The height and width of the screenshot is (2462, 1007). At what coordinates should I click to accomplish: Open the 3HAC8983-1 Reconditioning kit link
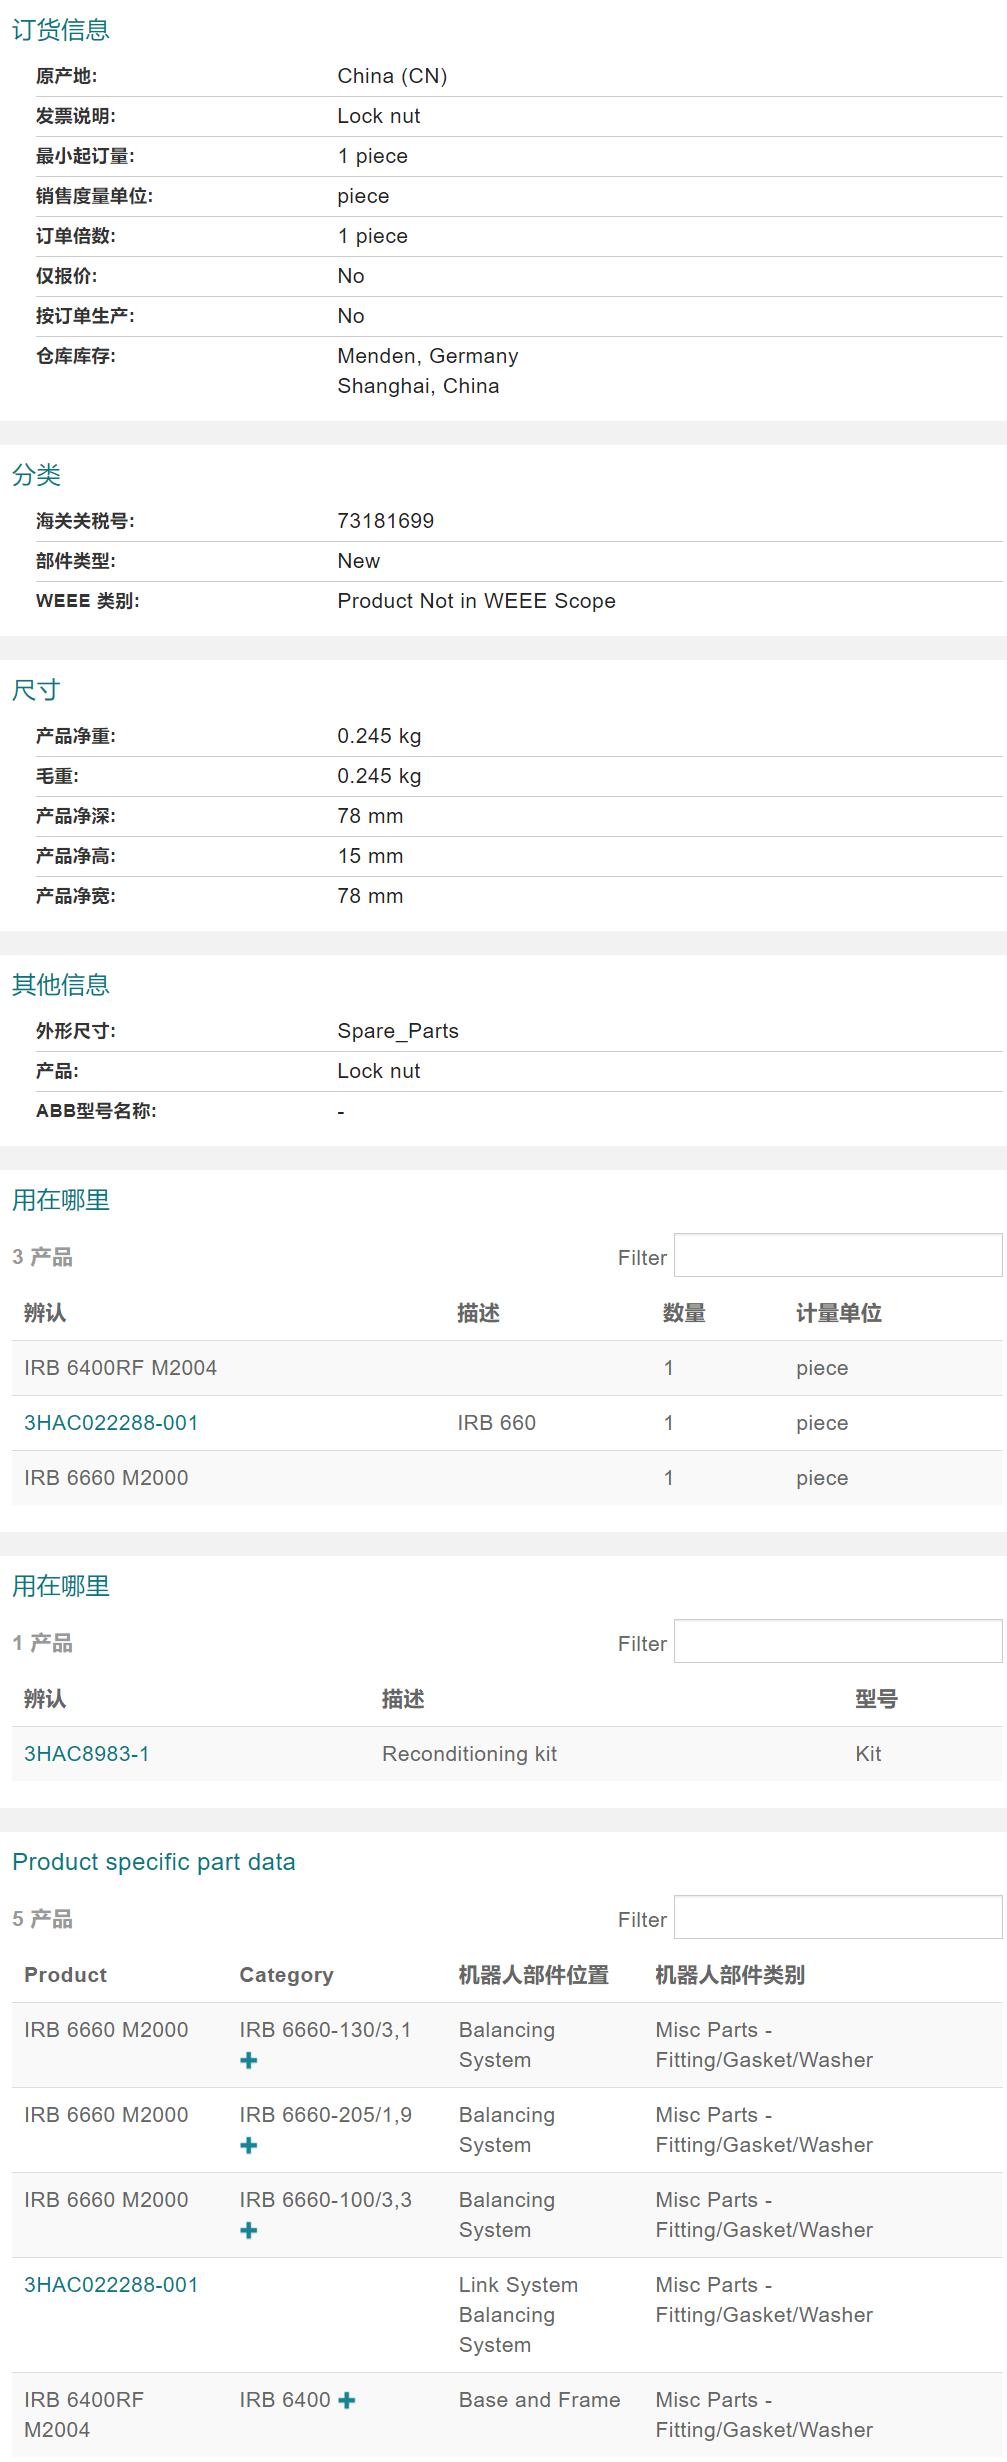click(87, 1754)
